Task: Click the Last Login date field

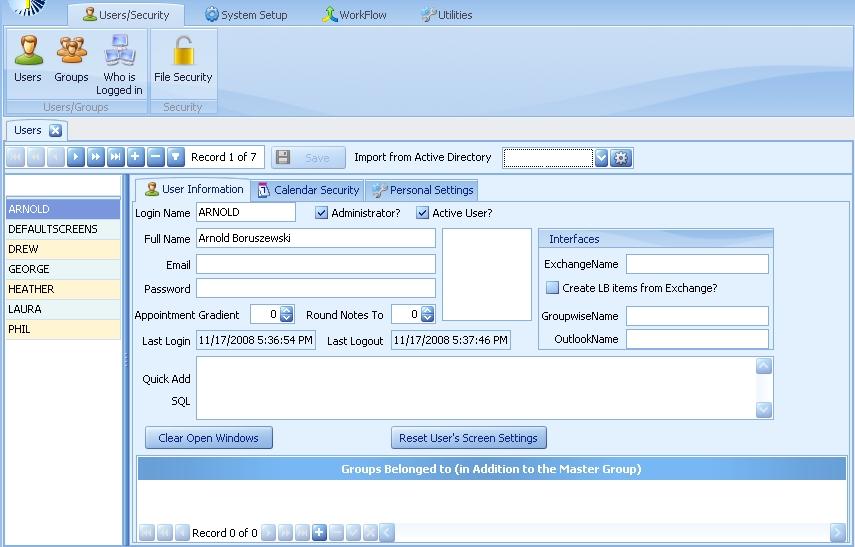Action: coord(256,340)
